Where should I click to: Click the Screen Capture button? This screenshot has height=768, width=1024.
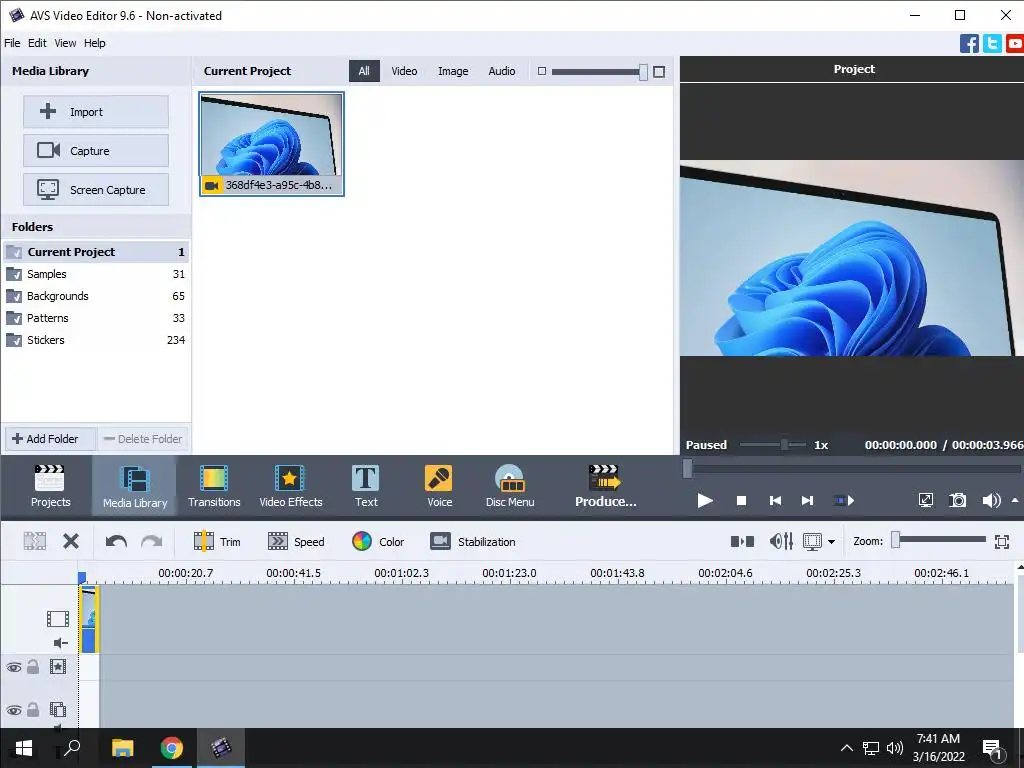coord(96,190)
